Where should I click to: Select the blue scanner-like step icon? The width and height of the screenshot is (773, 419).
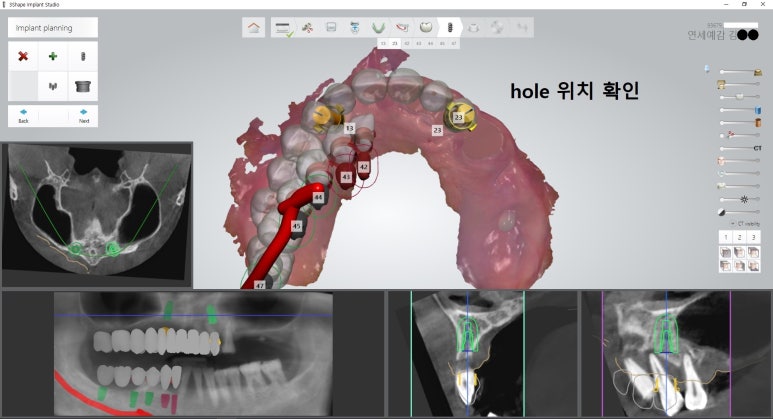354,27
